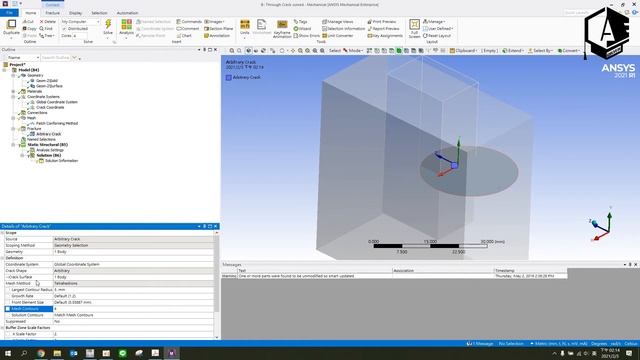Click the Report Preview button
The height and width of the screenshot is (360, 640).
click(x=383, y=29)
